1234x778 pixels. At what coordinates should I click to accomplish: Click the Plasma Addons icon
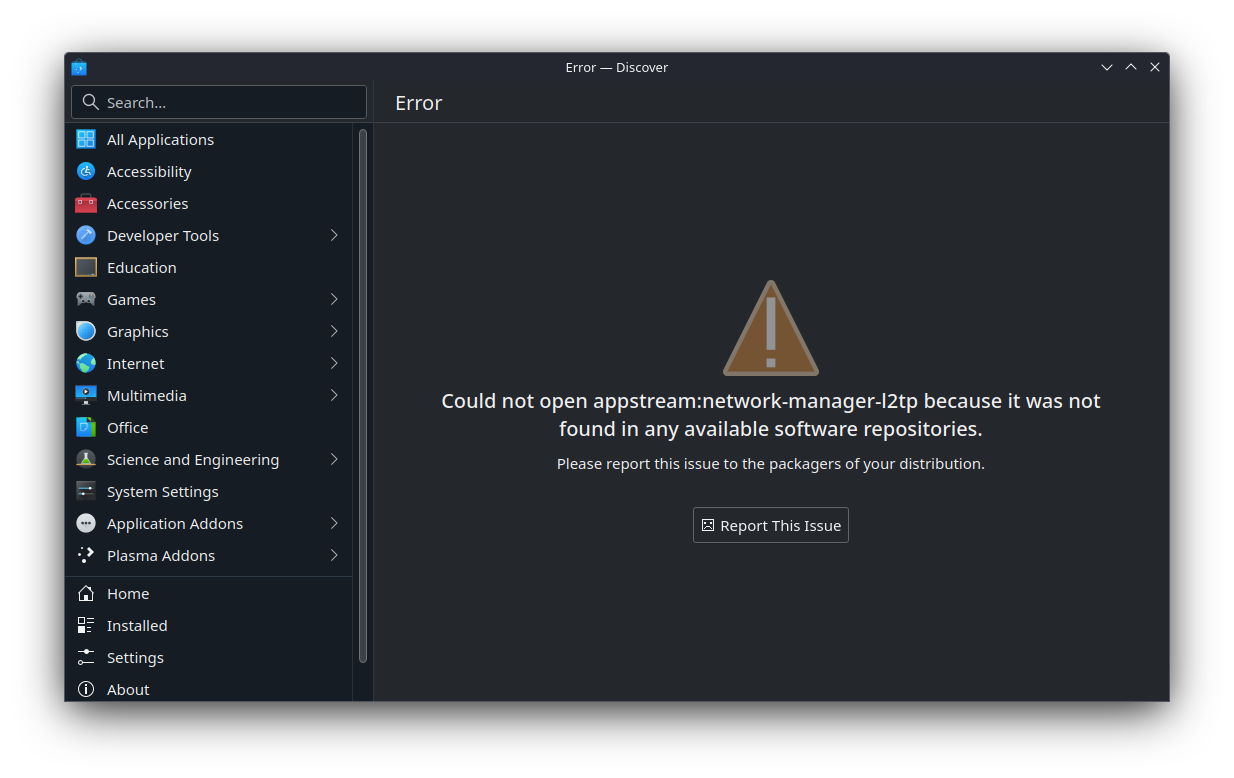click(86, 555)
